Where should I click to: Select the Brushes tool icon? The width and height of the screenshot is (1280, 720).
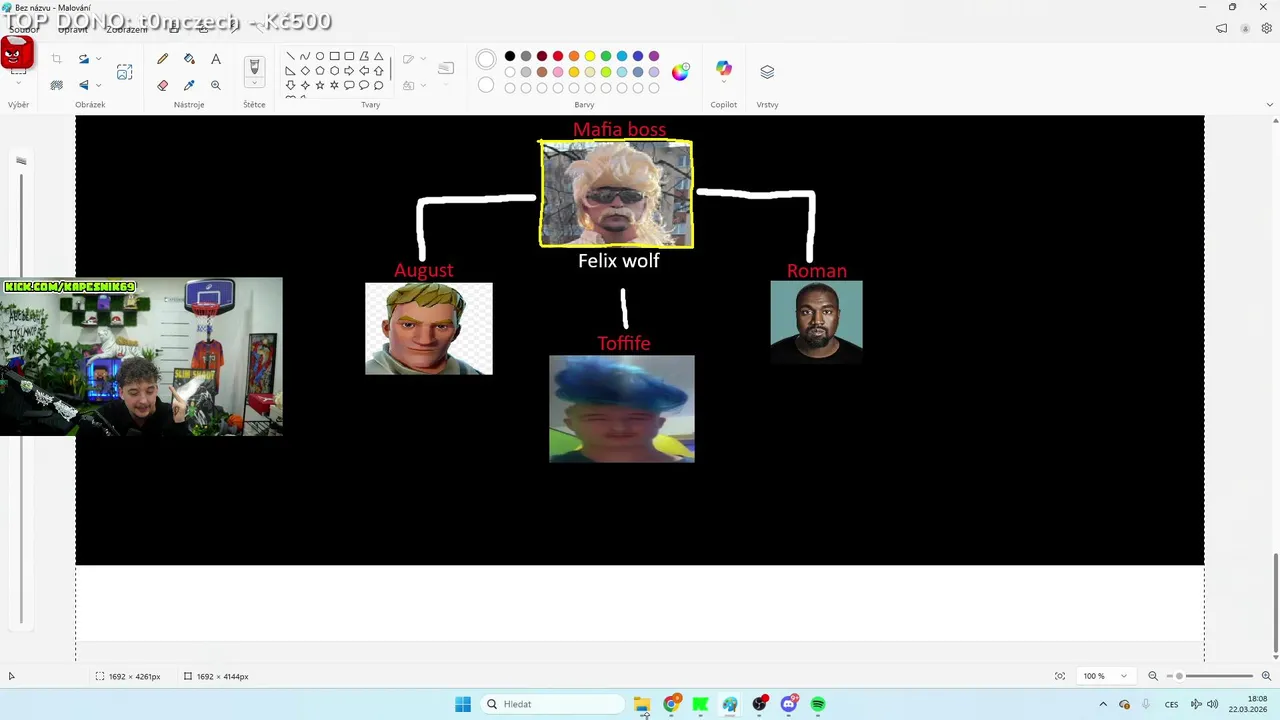pyautogui.click(x=254, y=66)
